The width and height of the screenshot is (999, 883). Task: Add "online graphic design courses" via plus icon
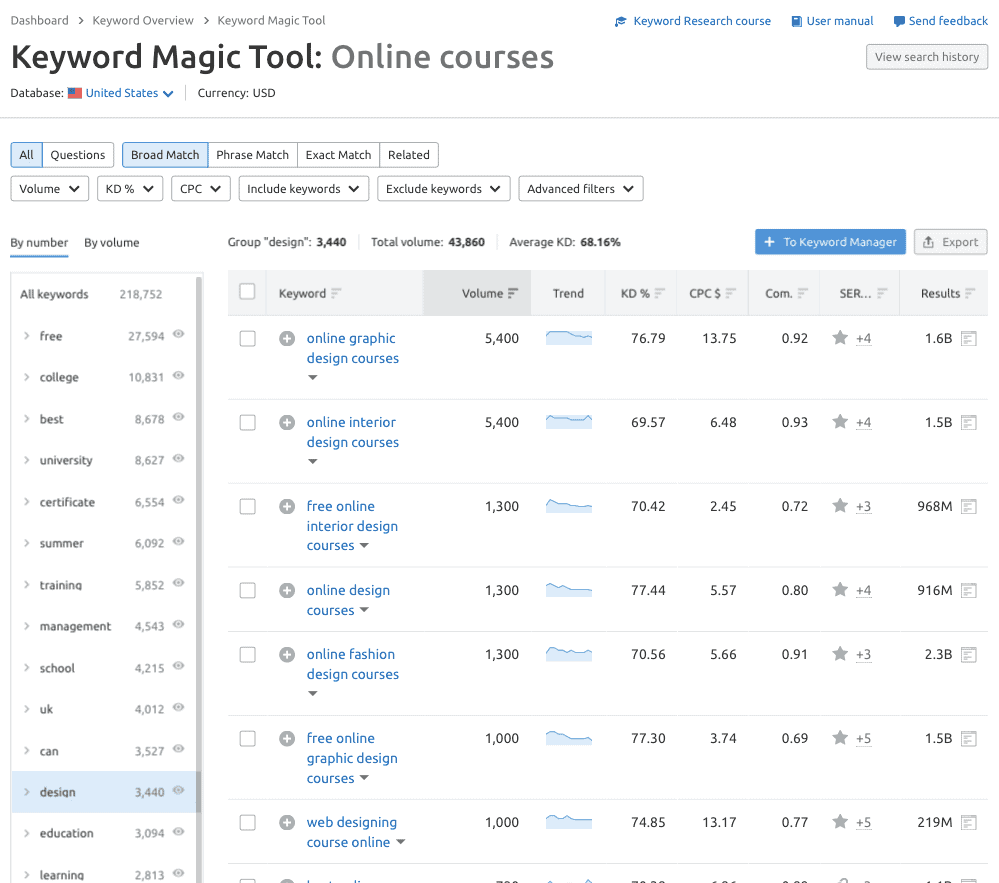point(286,338)
